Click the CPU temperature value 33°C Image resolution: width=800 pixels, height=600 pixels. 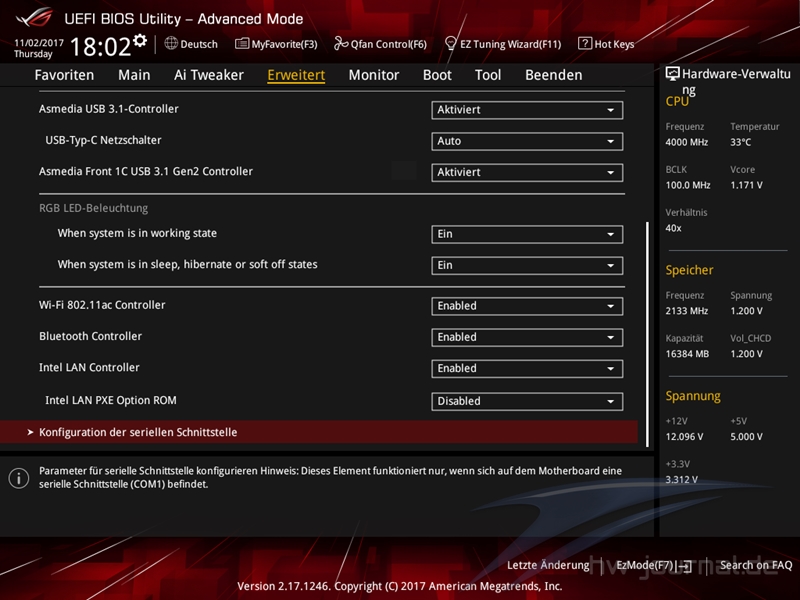pos(740,142)
